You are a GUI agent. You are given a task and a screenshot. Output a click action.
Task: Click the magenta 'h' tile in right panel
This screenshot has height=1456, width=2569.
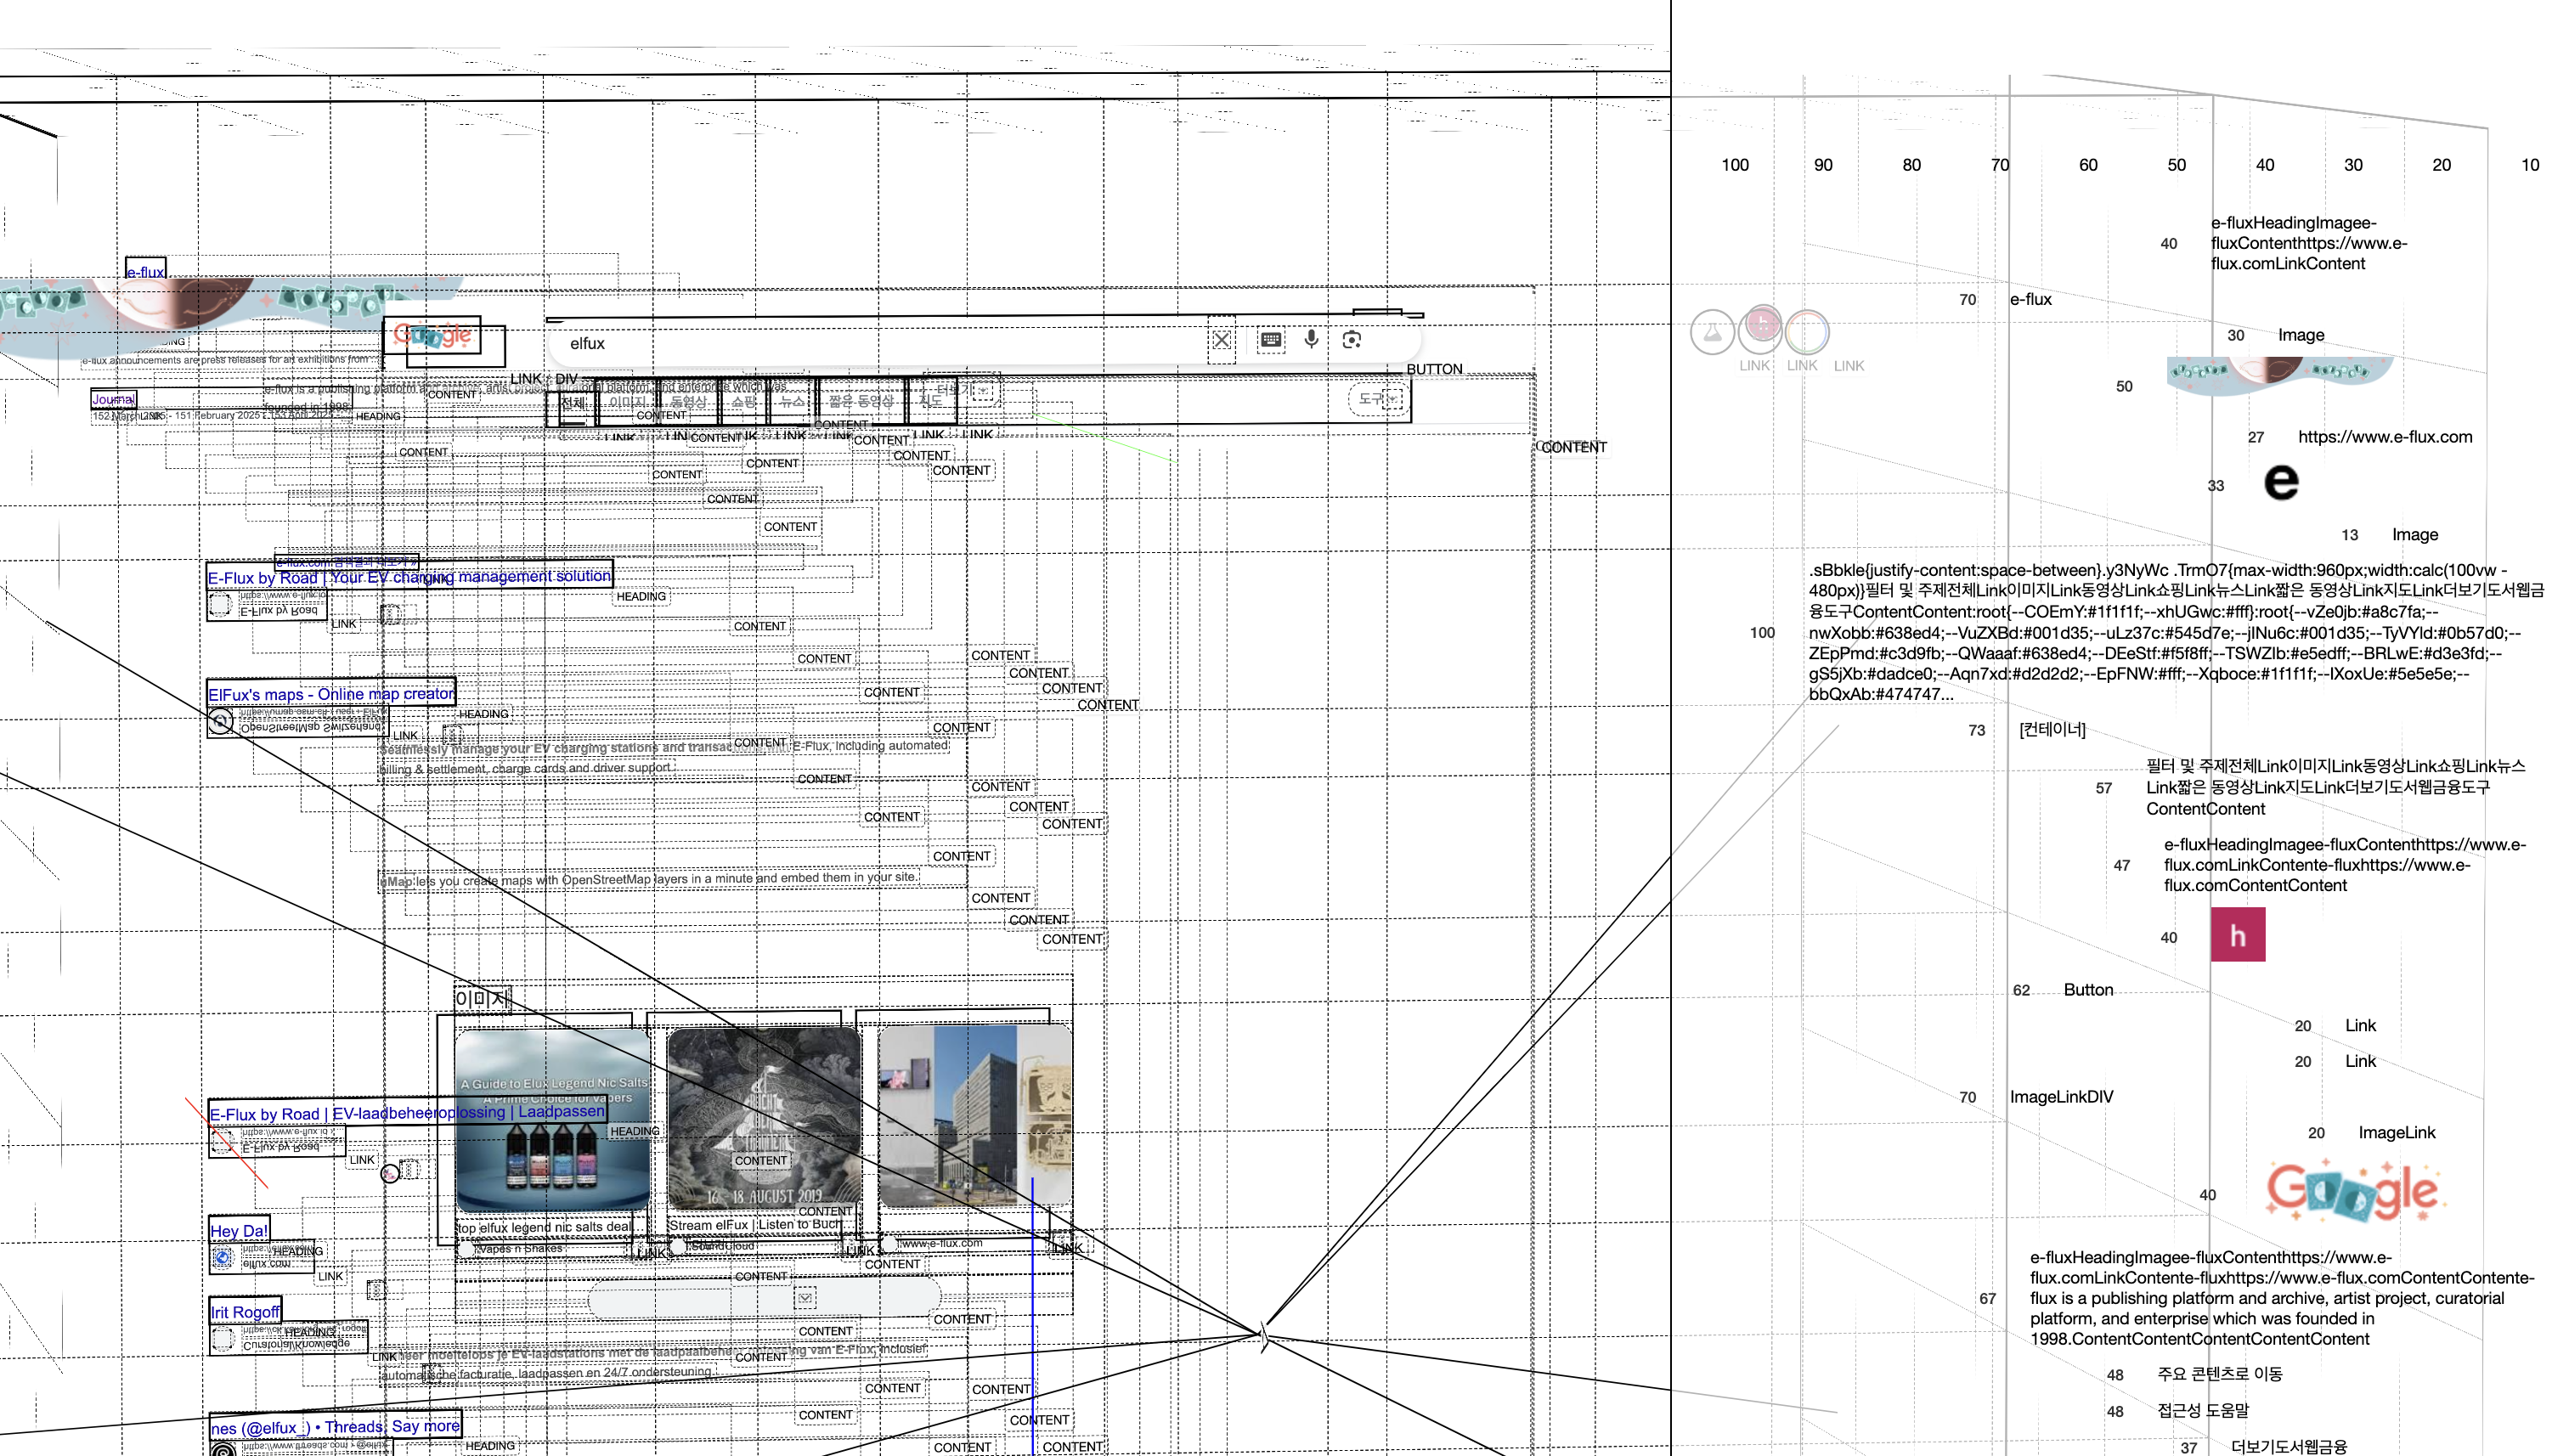(2238, 935)
